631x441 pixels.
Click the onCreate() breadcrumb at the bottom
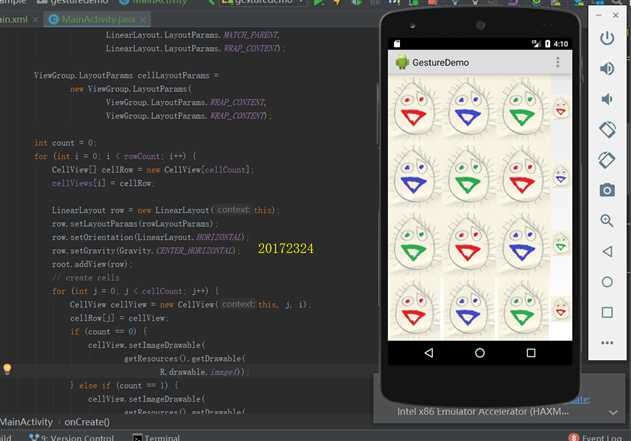click(x=87, y=422)
